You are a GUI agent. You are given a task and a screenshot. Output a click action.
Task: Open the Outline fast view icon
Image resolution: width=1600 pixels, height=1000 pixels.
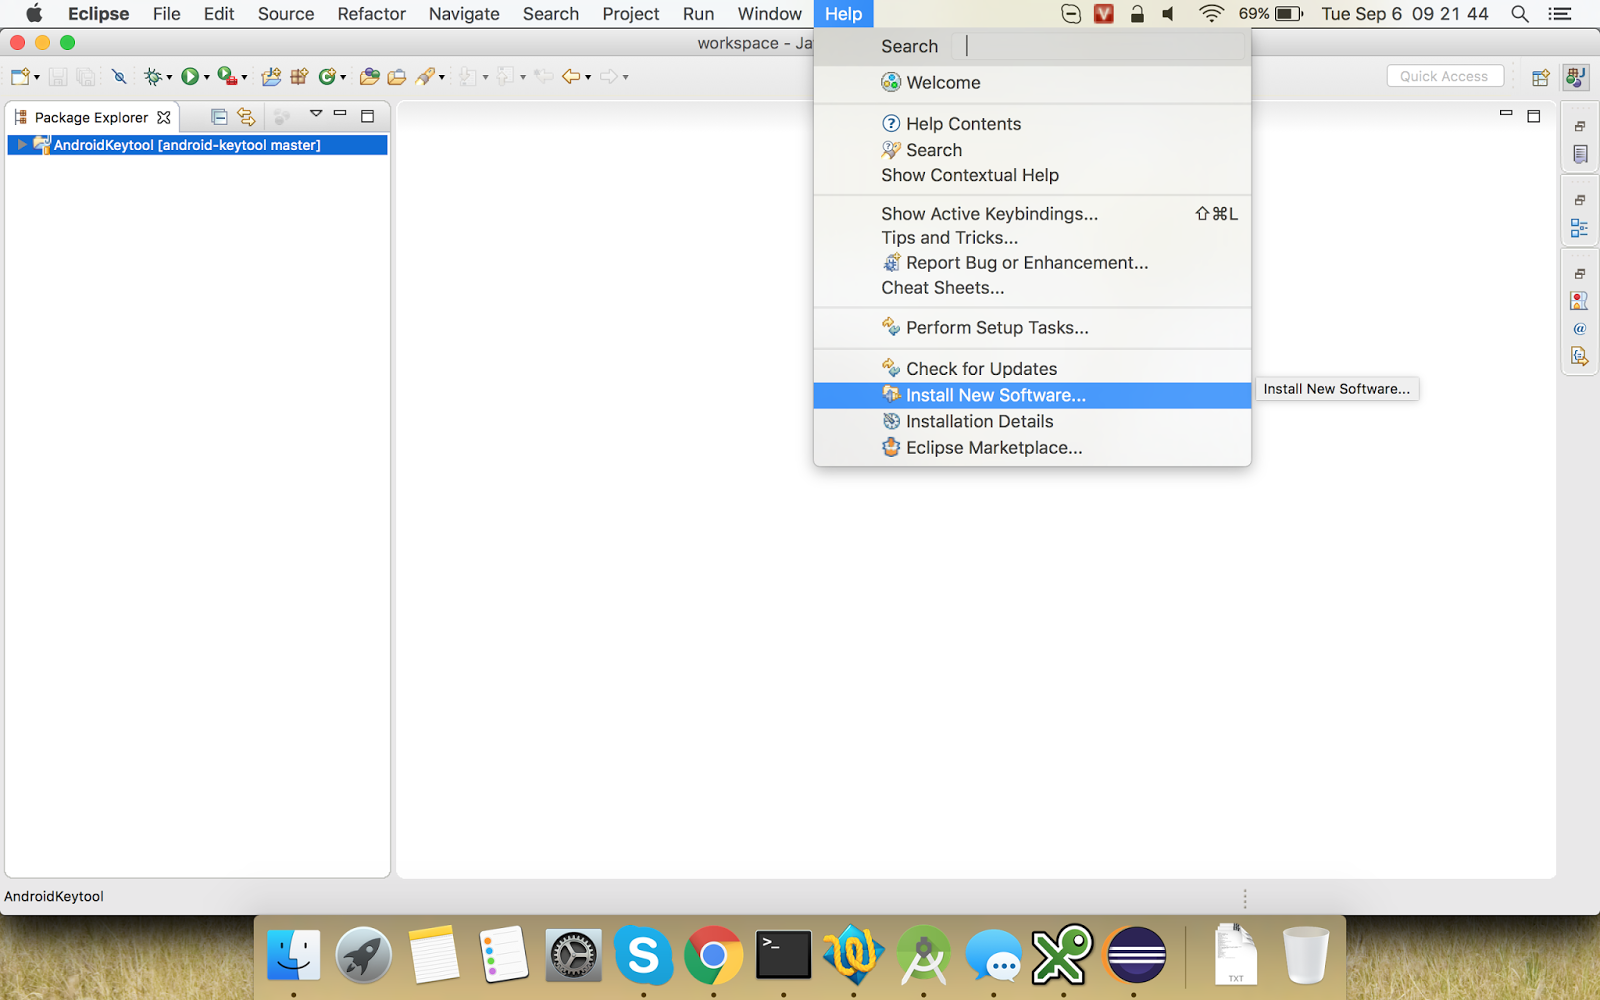(1580, 228)
